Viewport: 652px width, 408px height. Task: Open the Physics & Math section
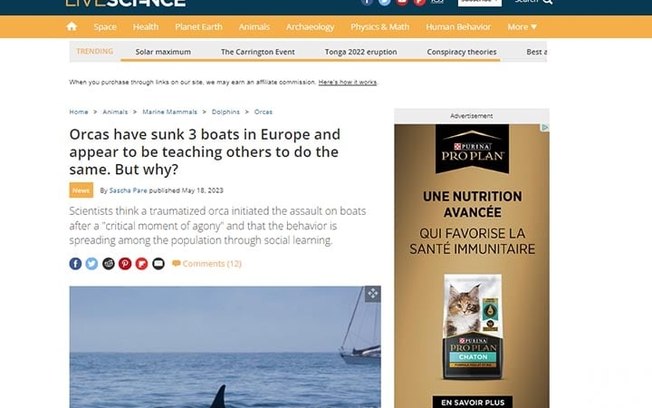tap(380, 27)
